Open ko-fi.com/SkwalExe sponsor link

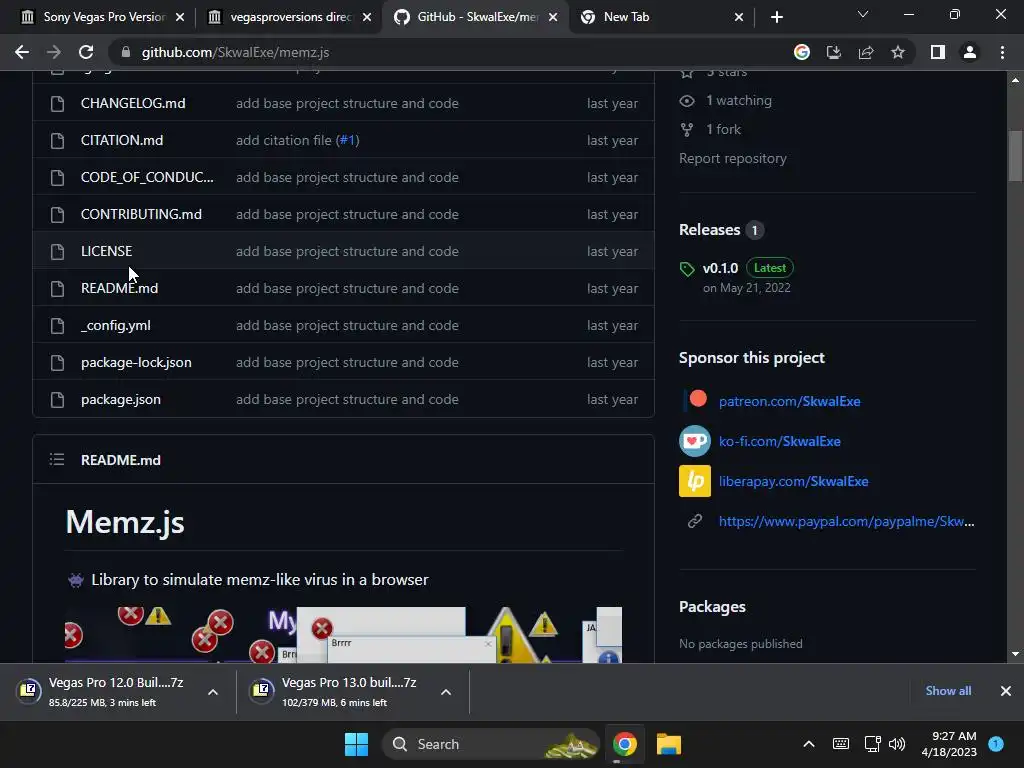(x=780, y=441)
